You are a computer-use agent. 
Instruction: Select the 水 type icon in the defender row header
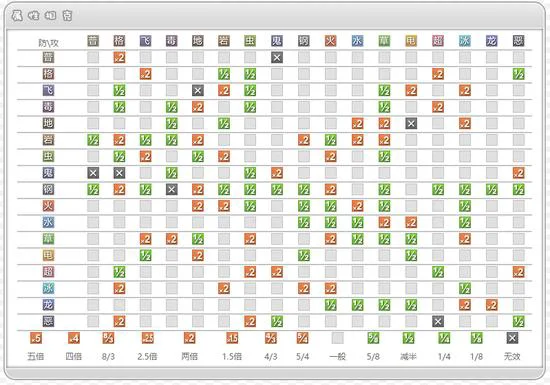coord(48,222)
